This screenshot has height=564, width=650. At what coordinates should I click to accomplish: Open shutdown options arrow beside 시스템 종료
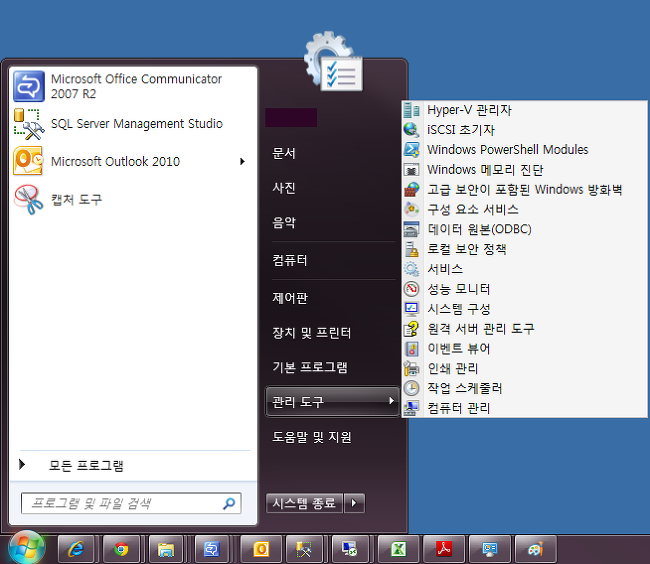tap(354, 503)
